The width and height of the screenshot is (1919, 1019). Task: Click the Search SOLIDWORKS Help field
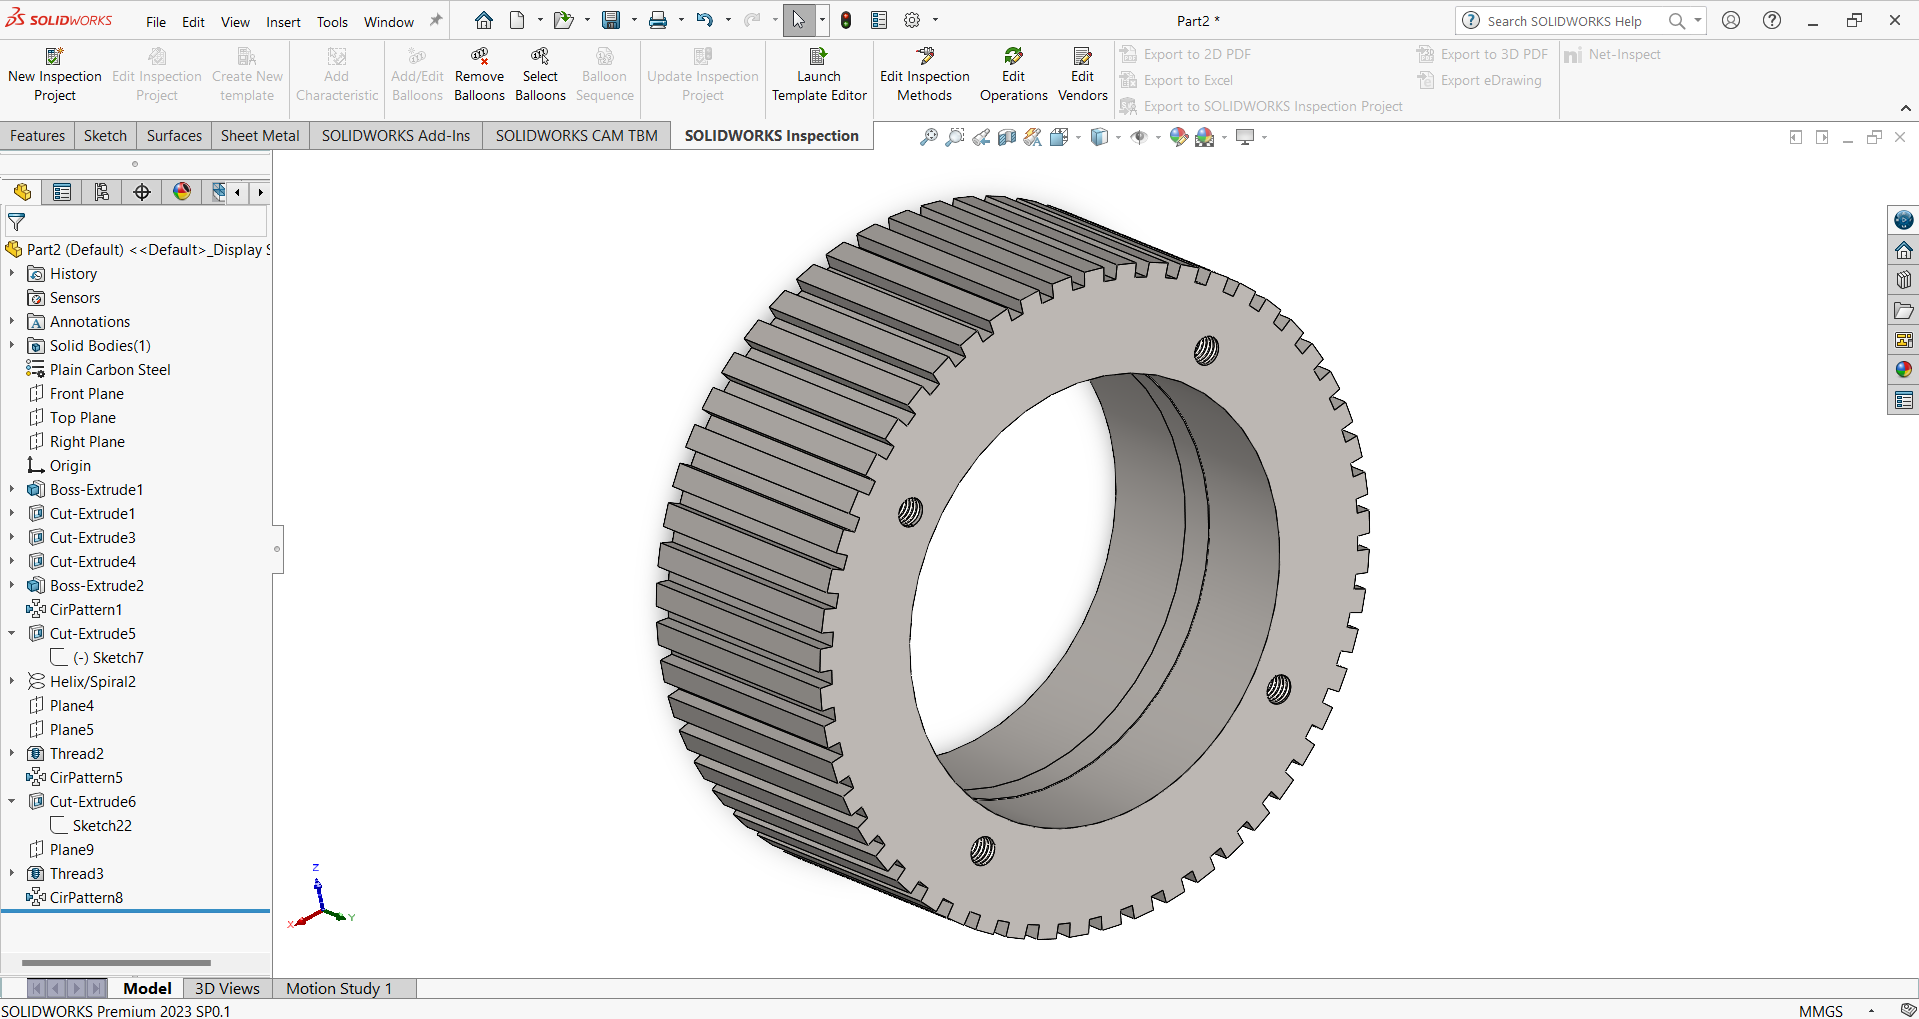tap(1565, 21)
